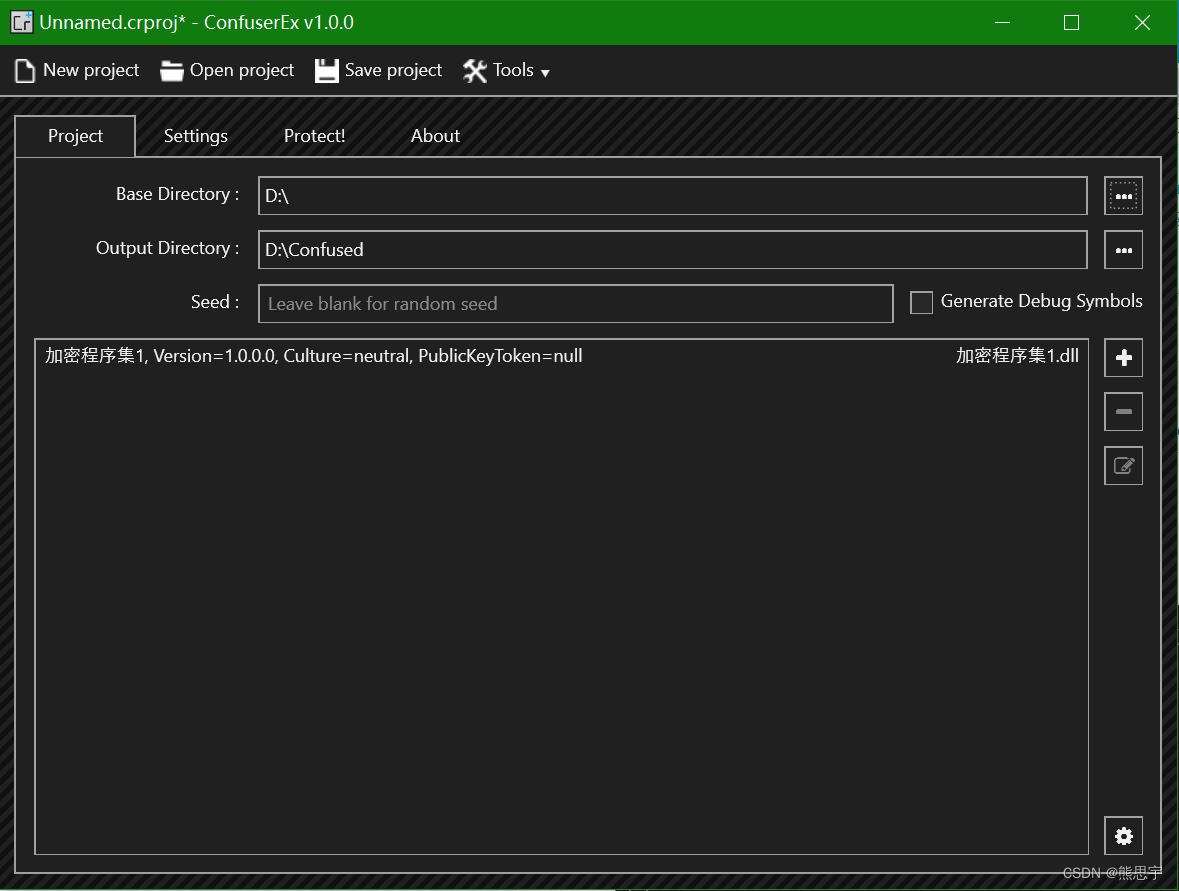Click the ConfuserEx app icon in title bar

click(x=22, y=22)
